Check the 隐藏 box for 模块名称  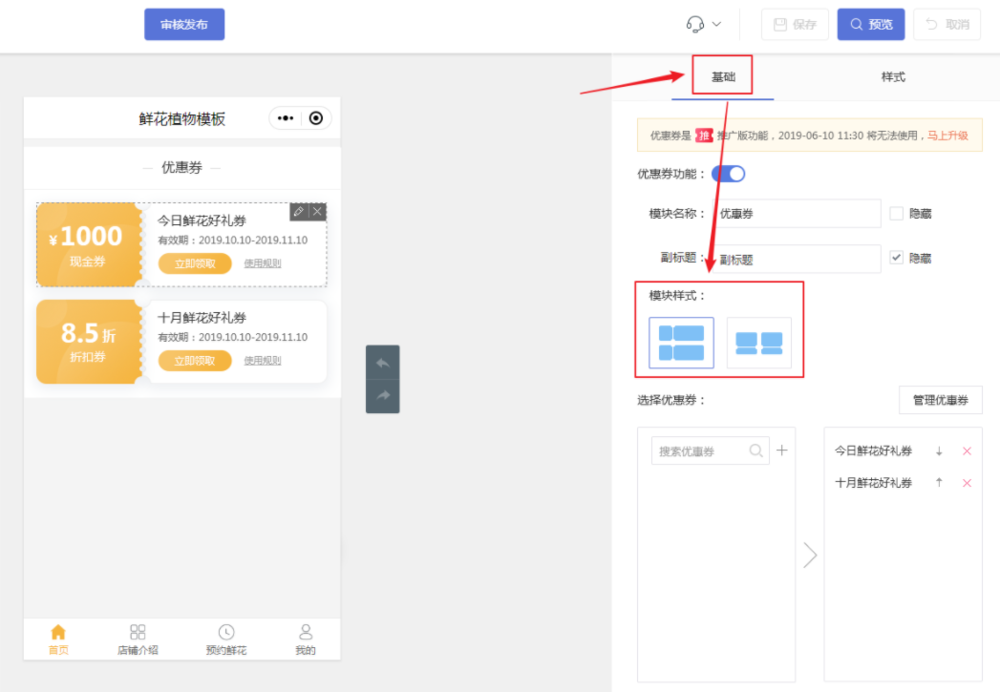896,213
